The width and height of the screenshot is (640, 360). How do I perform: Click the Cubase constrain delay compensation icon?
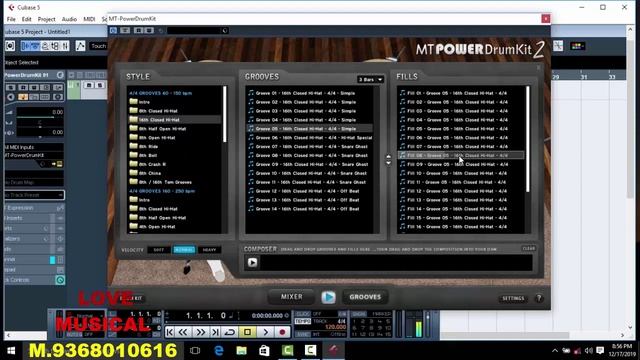10,46
